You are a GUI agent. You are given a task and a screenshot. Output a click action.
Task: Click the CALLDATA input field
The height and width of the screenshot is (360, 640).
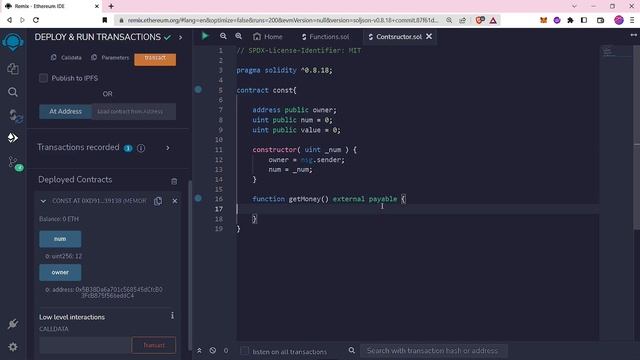pyautogui.click(x=85, y=345)
